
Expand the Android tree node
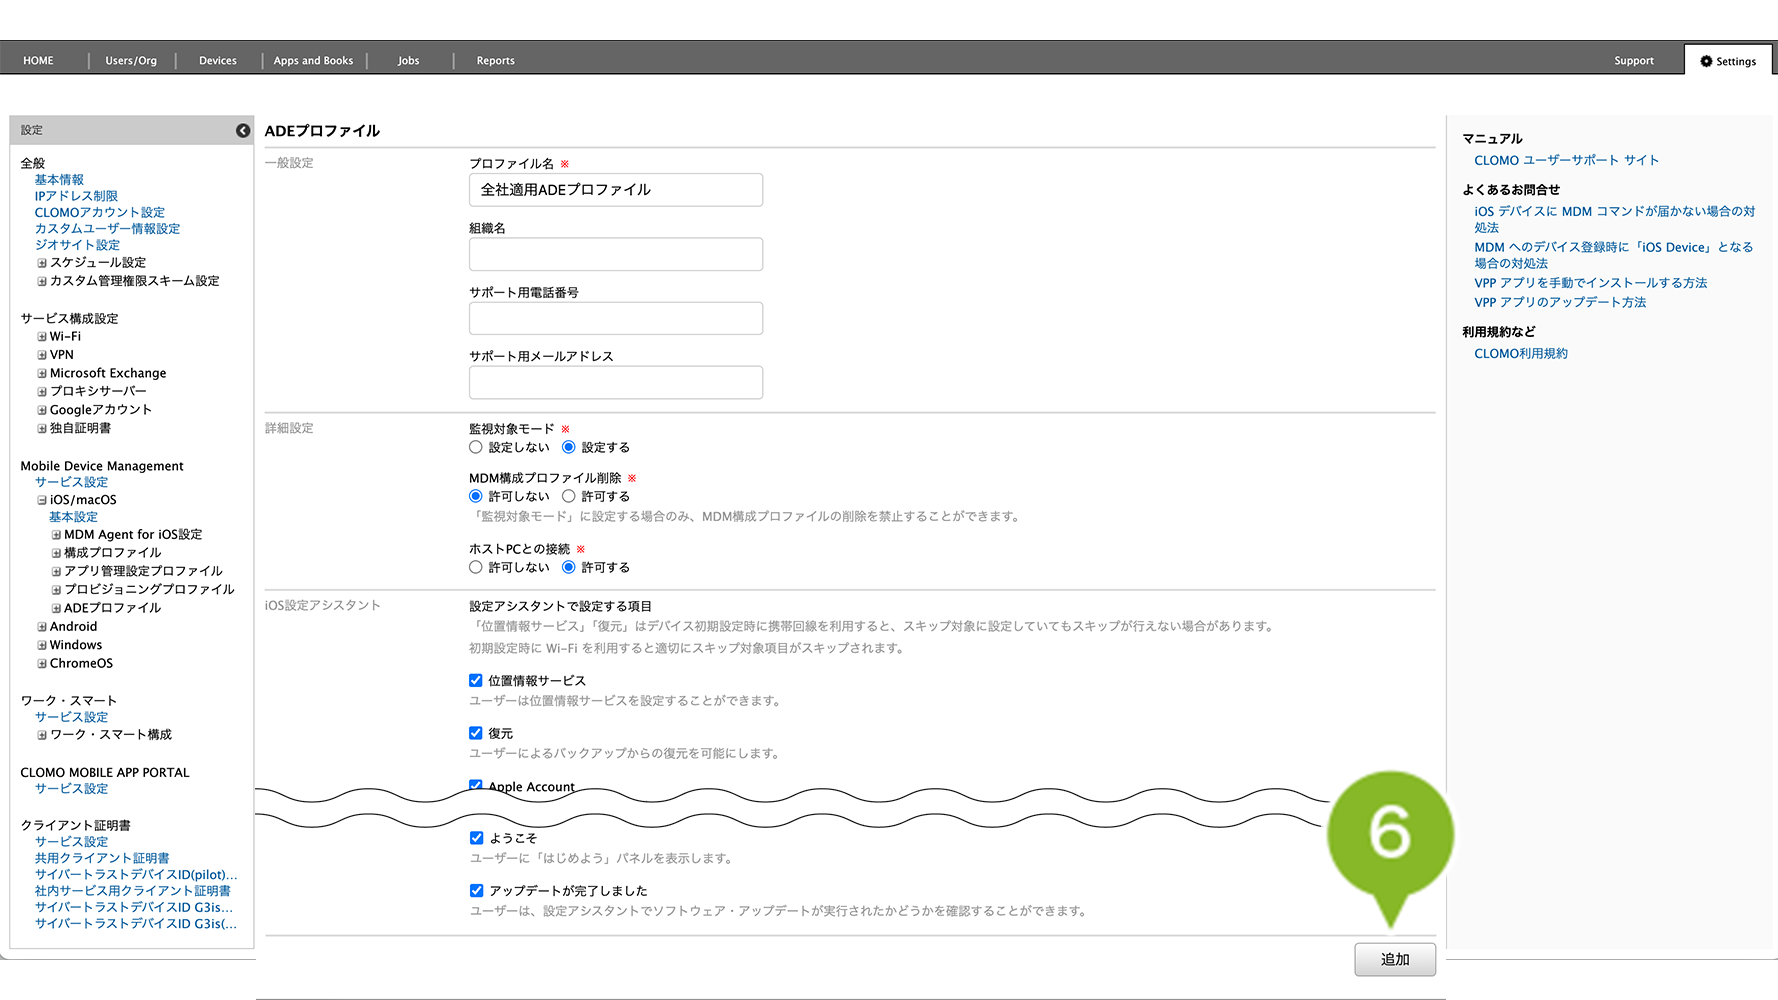click(x=42, y=627)
